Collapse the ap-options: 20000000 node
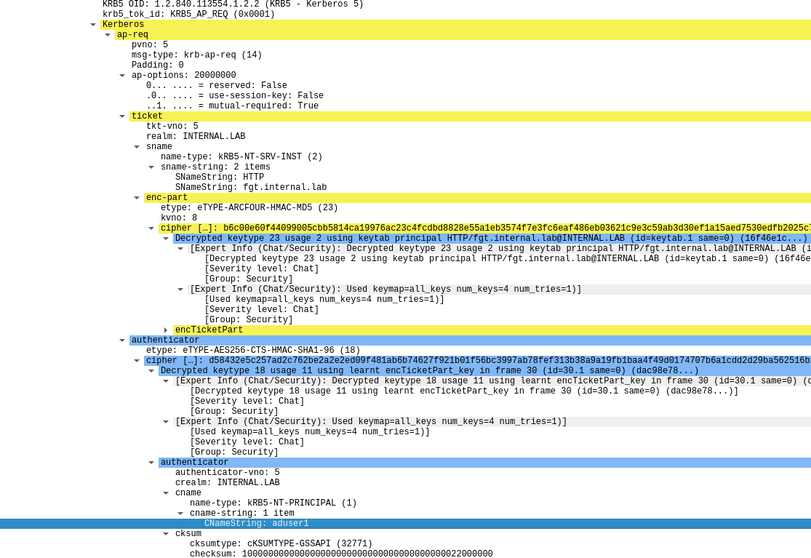This screenshot has width=811, height=558. (122, 76)
